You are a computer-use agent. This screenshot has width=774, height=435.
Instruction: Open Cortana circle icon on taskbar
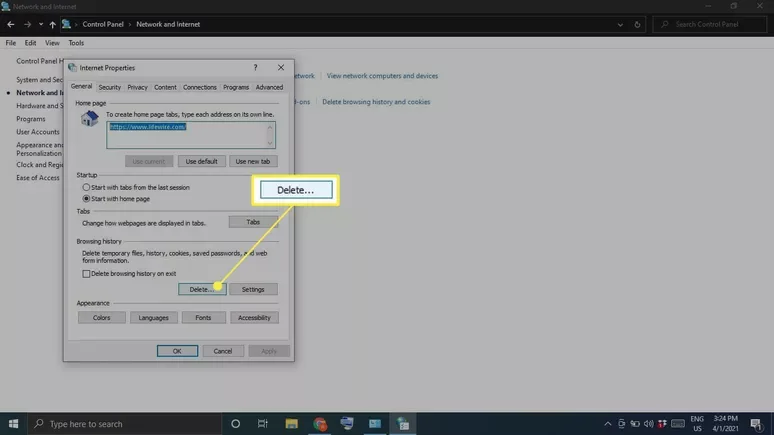[x=235, y=424]
